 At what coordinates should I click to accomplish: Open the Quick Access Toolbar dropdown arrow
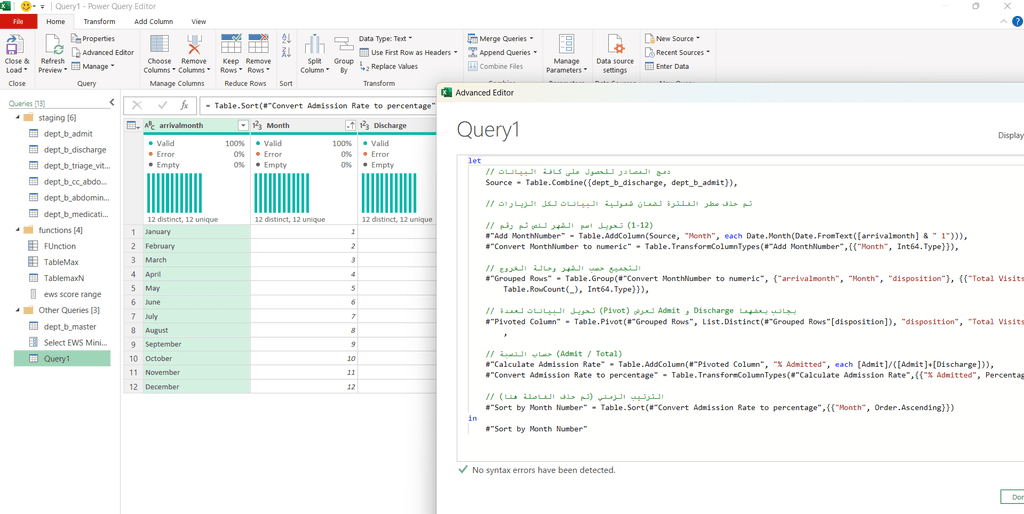pos(42,7)
